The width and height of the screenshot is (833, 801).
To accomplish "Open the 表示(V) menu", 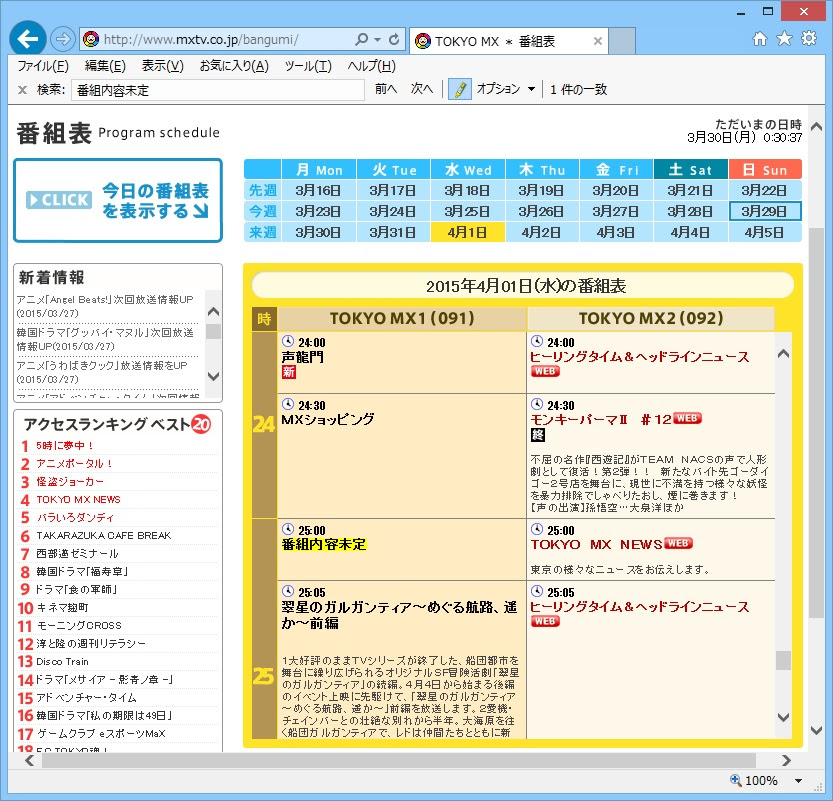I will [x=163, y=66].
